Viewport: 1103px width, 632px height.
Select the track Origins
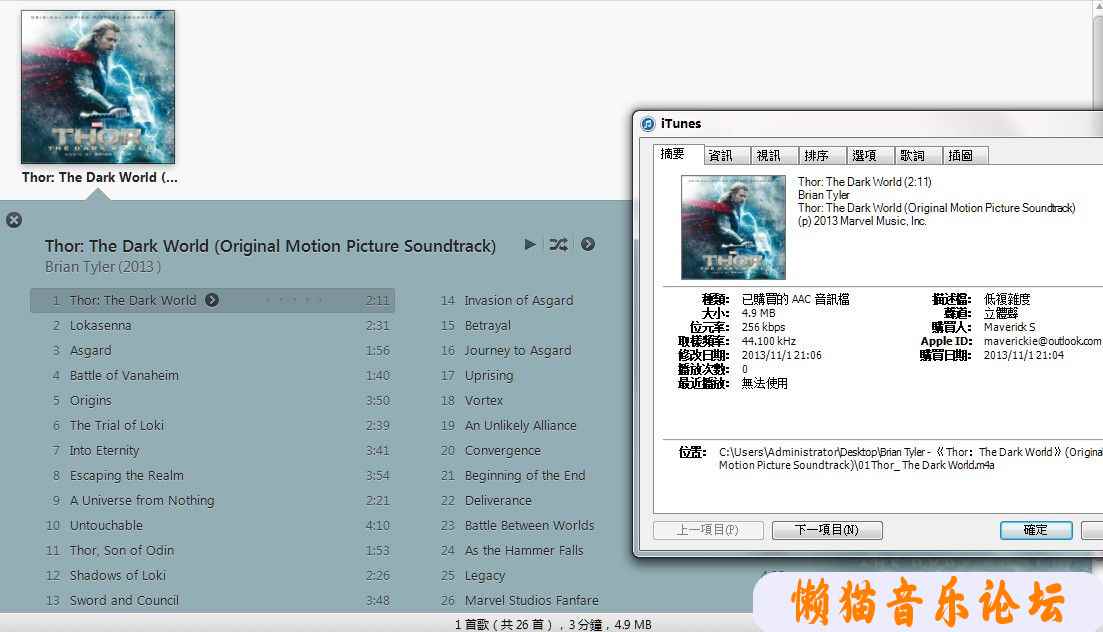(x=212, y=400)
